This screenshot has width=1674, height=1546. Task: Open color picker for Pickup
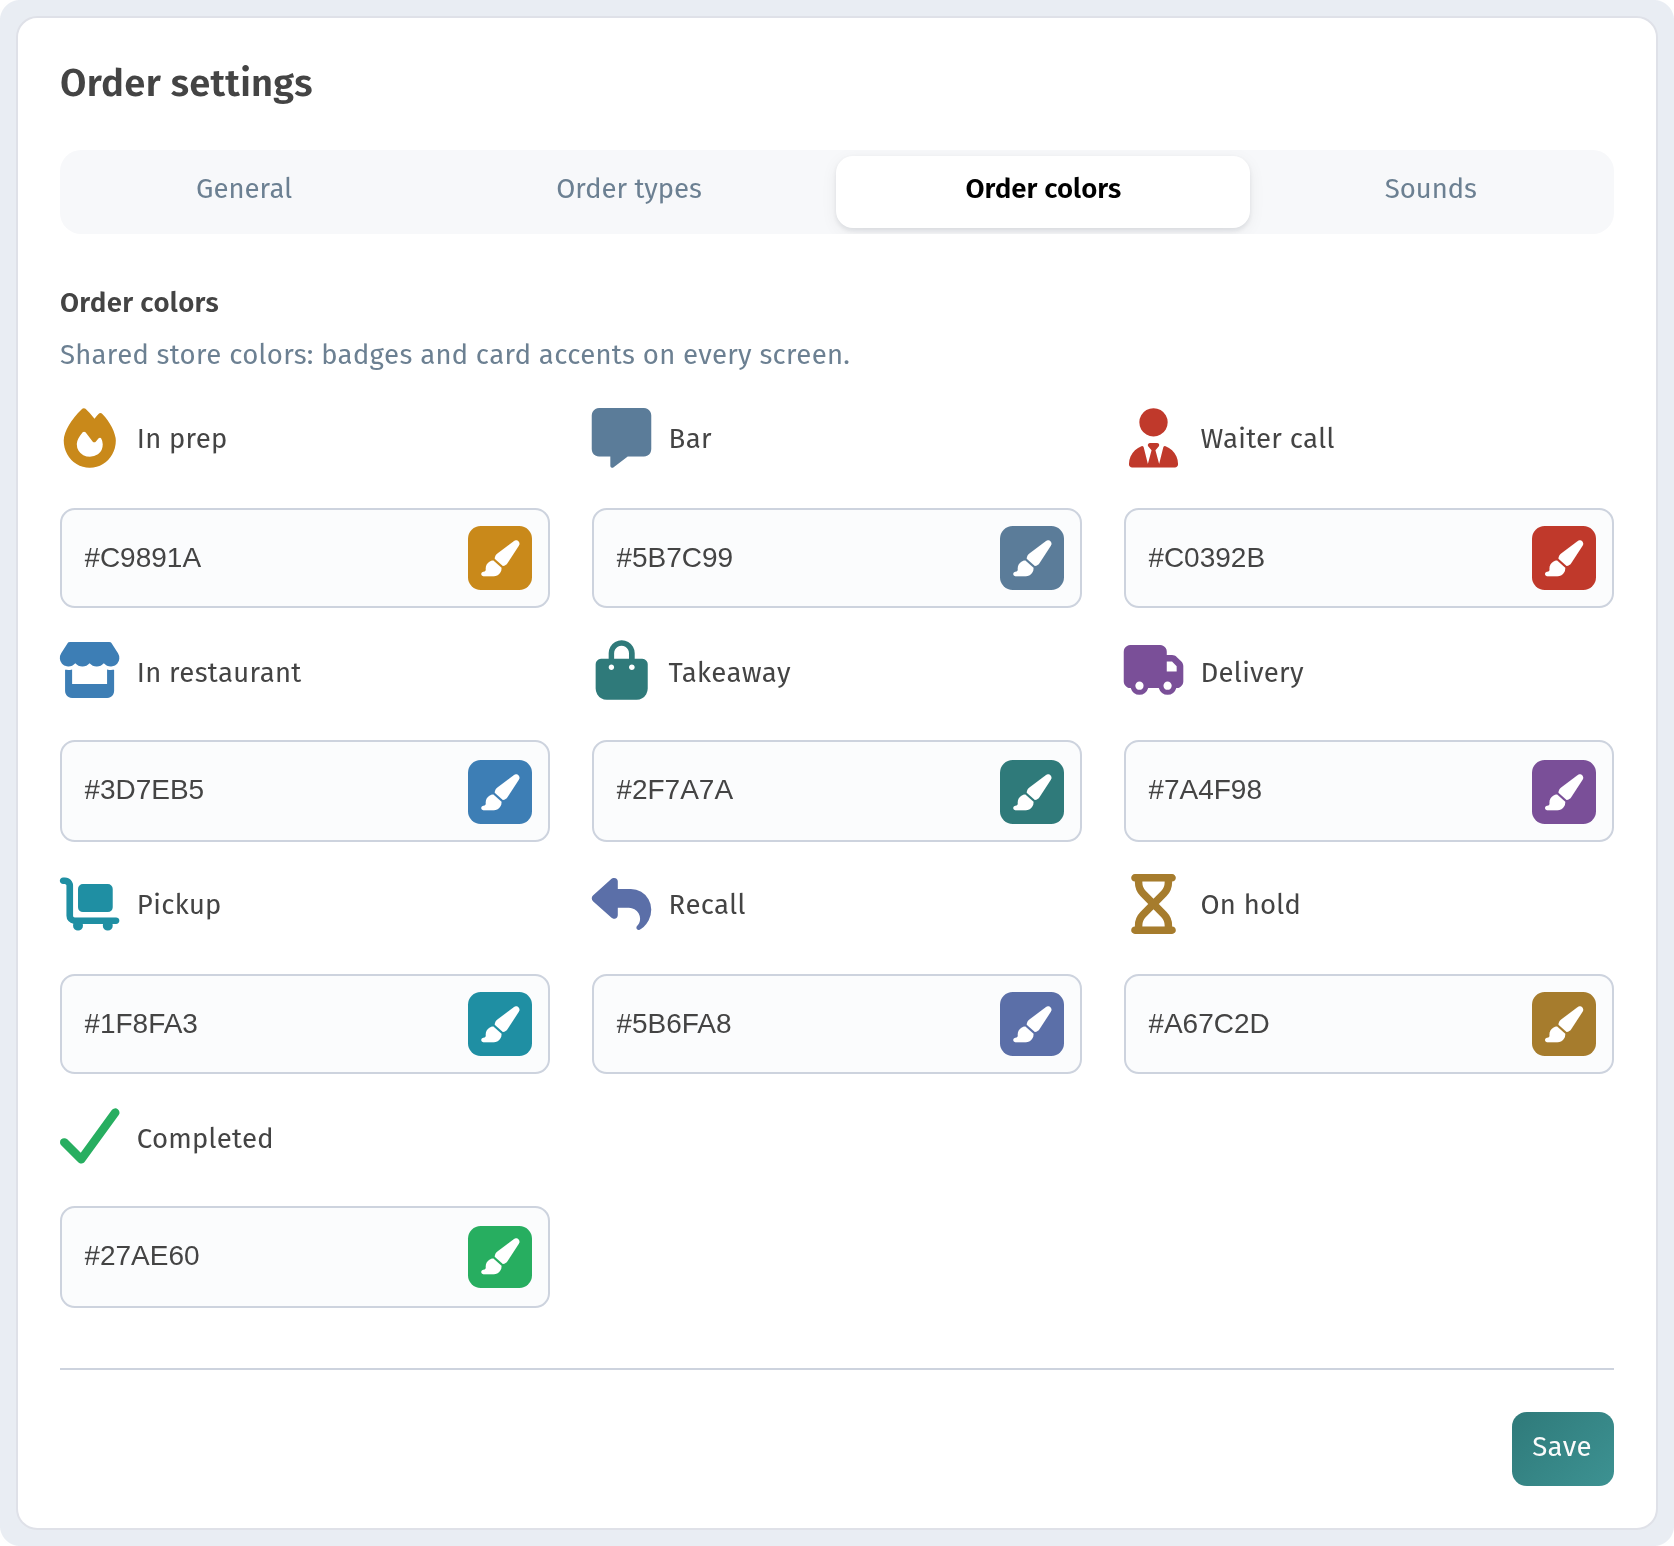click(500, 1024)
